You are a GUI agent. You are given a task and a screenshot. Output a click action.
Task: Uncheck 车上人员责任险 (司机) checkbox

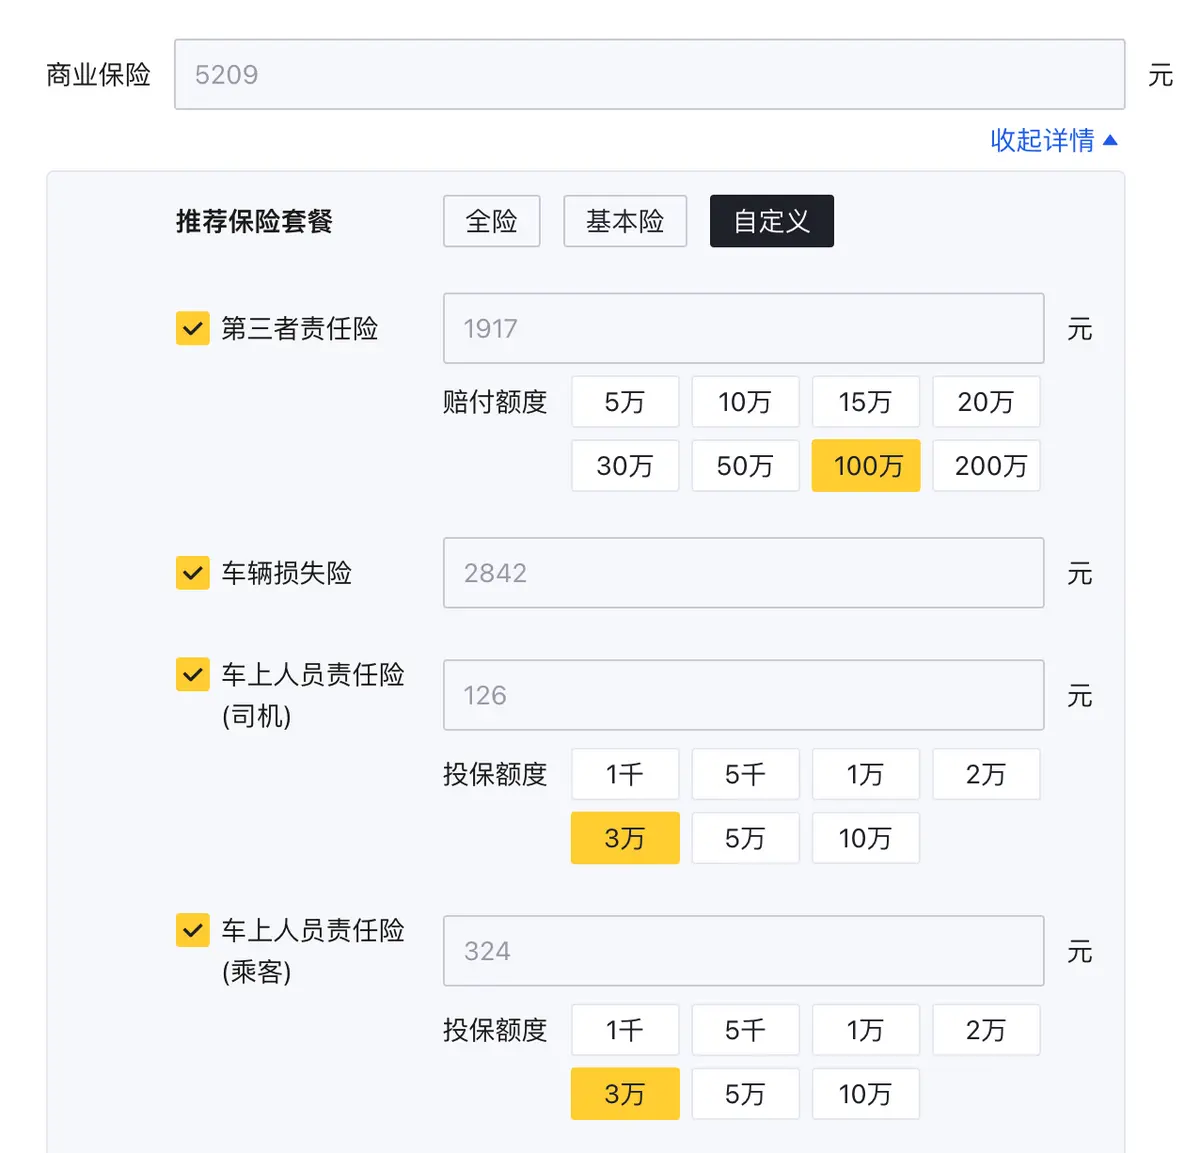click(x=193, y=675)
